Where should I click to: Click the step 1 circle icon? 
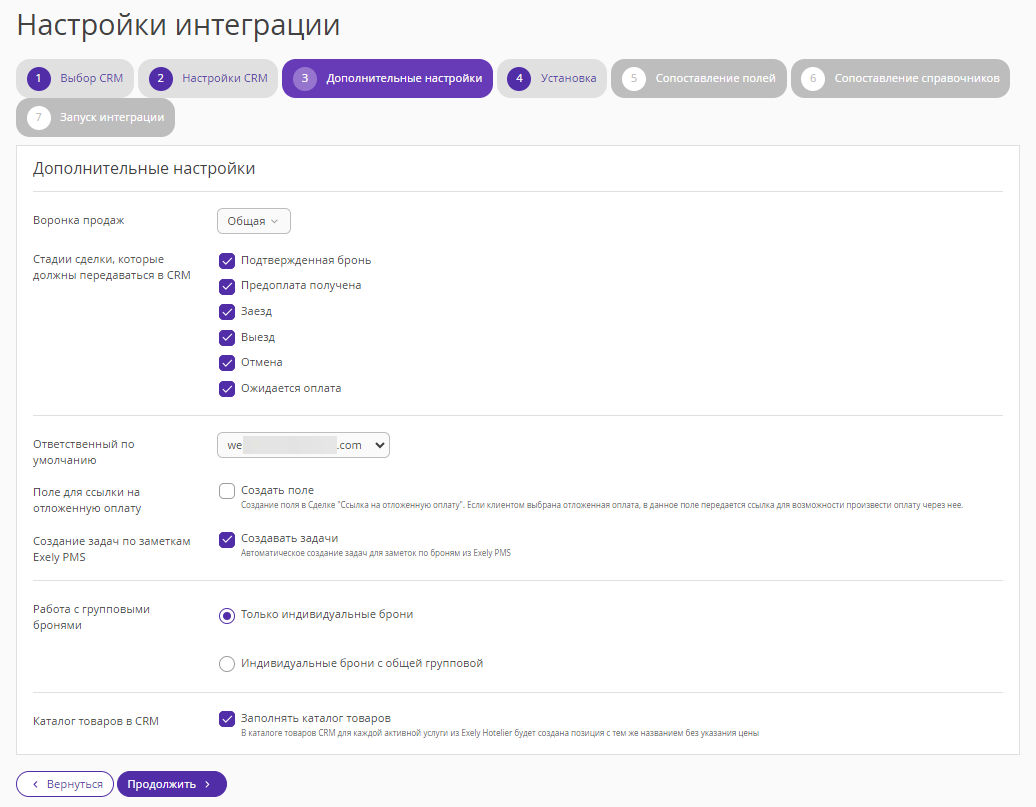(38, 79)
